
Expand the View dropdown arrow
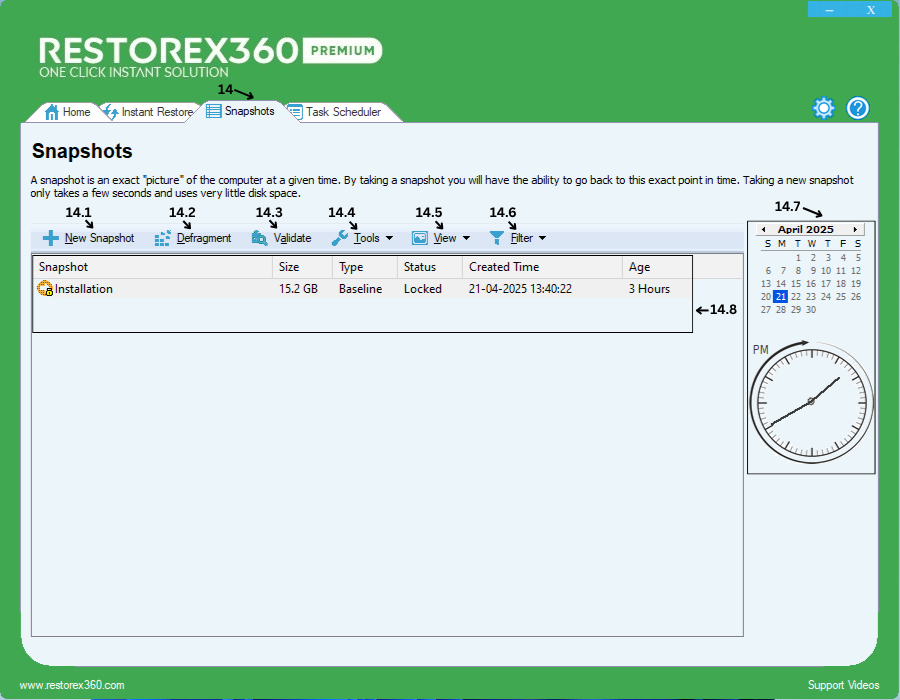466,239
